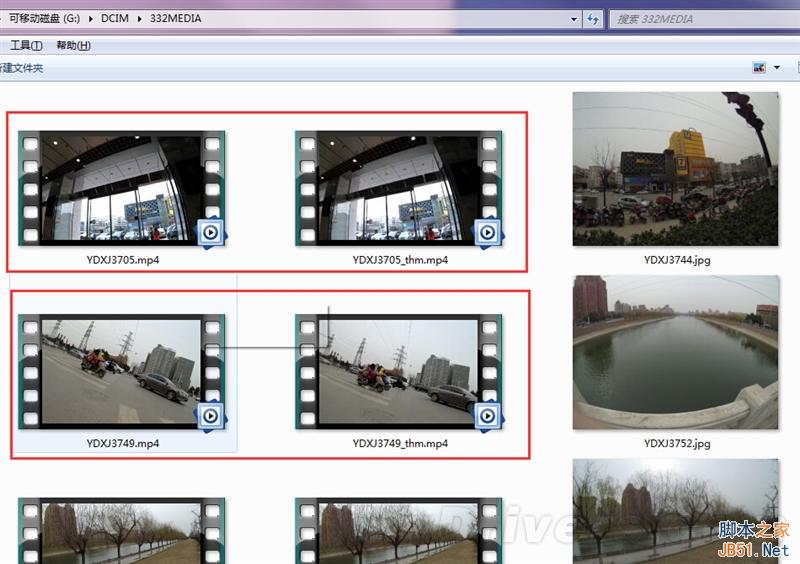
Task: Open the 工具(T) menu
Action: (26, 45)
